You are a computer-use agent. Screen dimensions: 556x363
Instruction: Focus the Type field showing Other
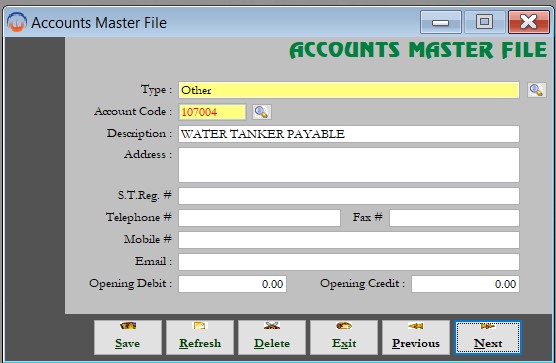349,90
